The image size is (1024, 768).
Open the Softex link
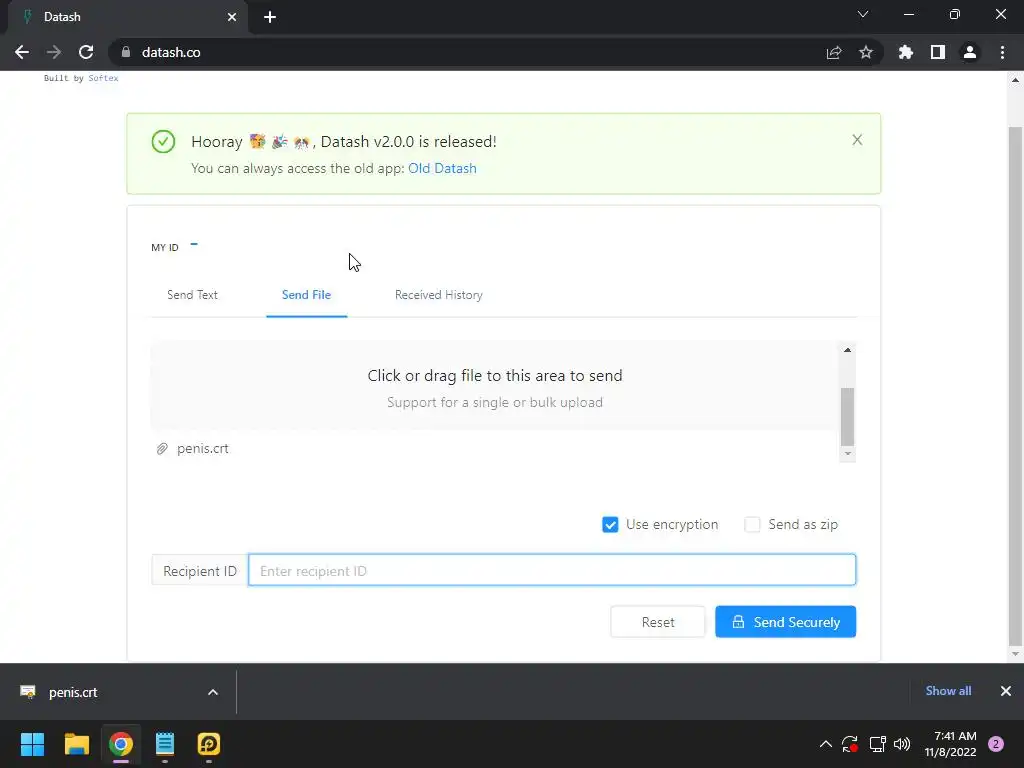pos(103,78)
